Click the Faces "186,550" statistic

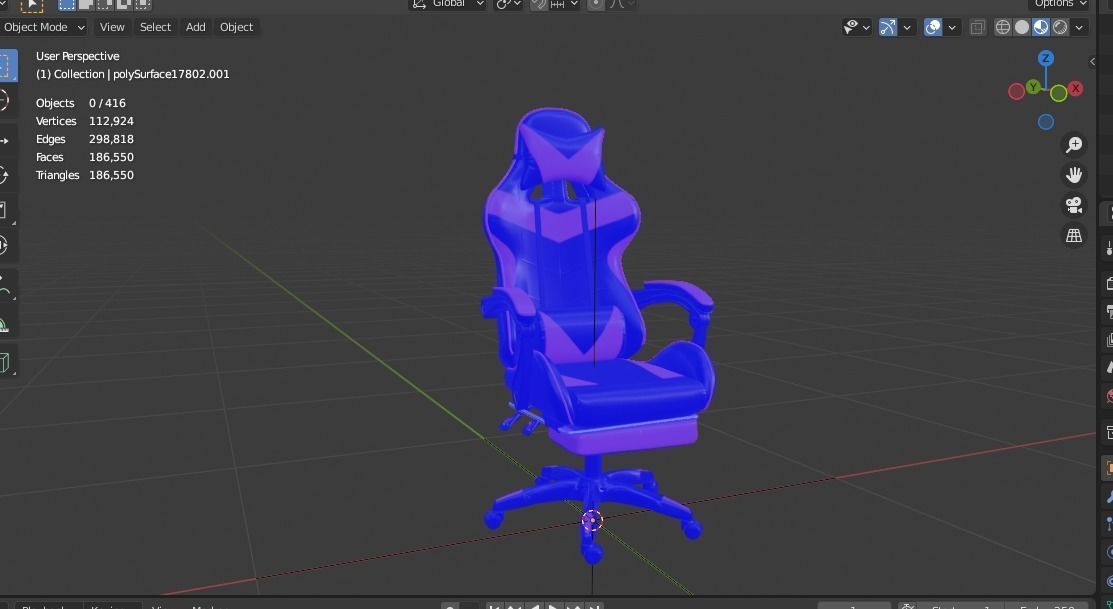click(x=111, y=157)
